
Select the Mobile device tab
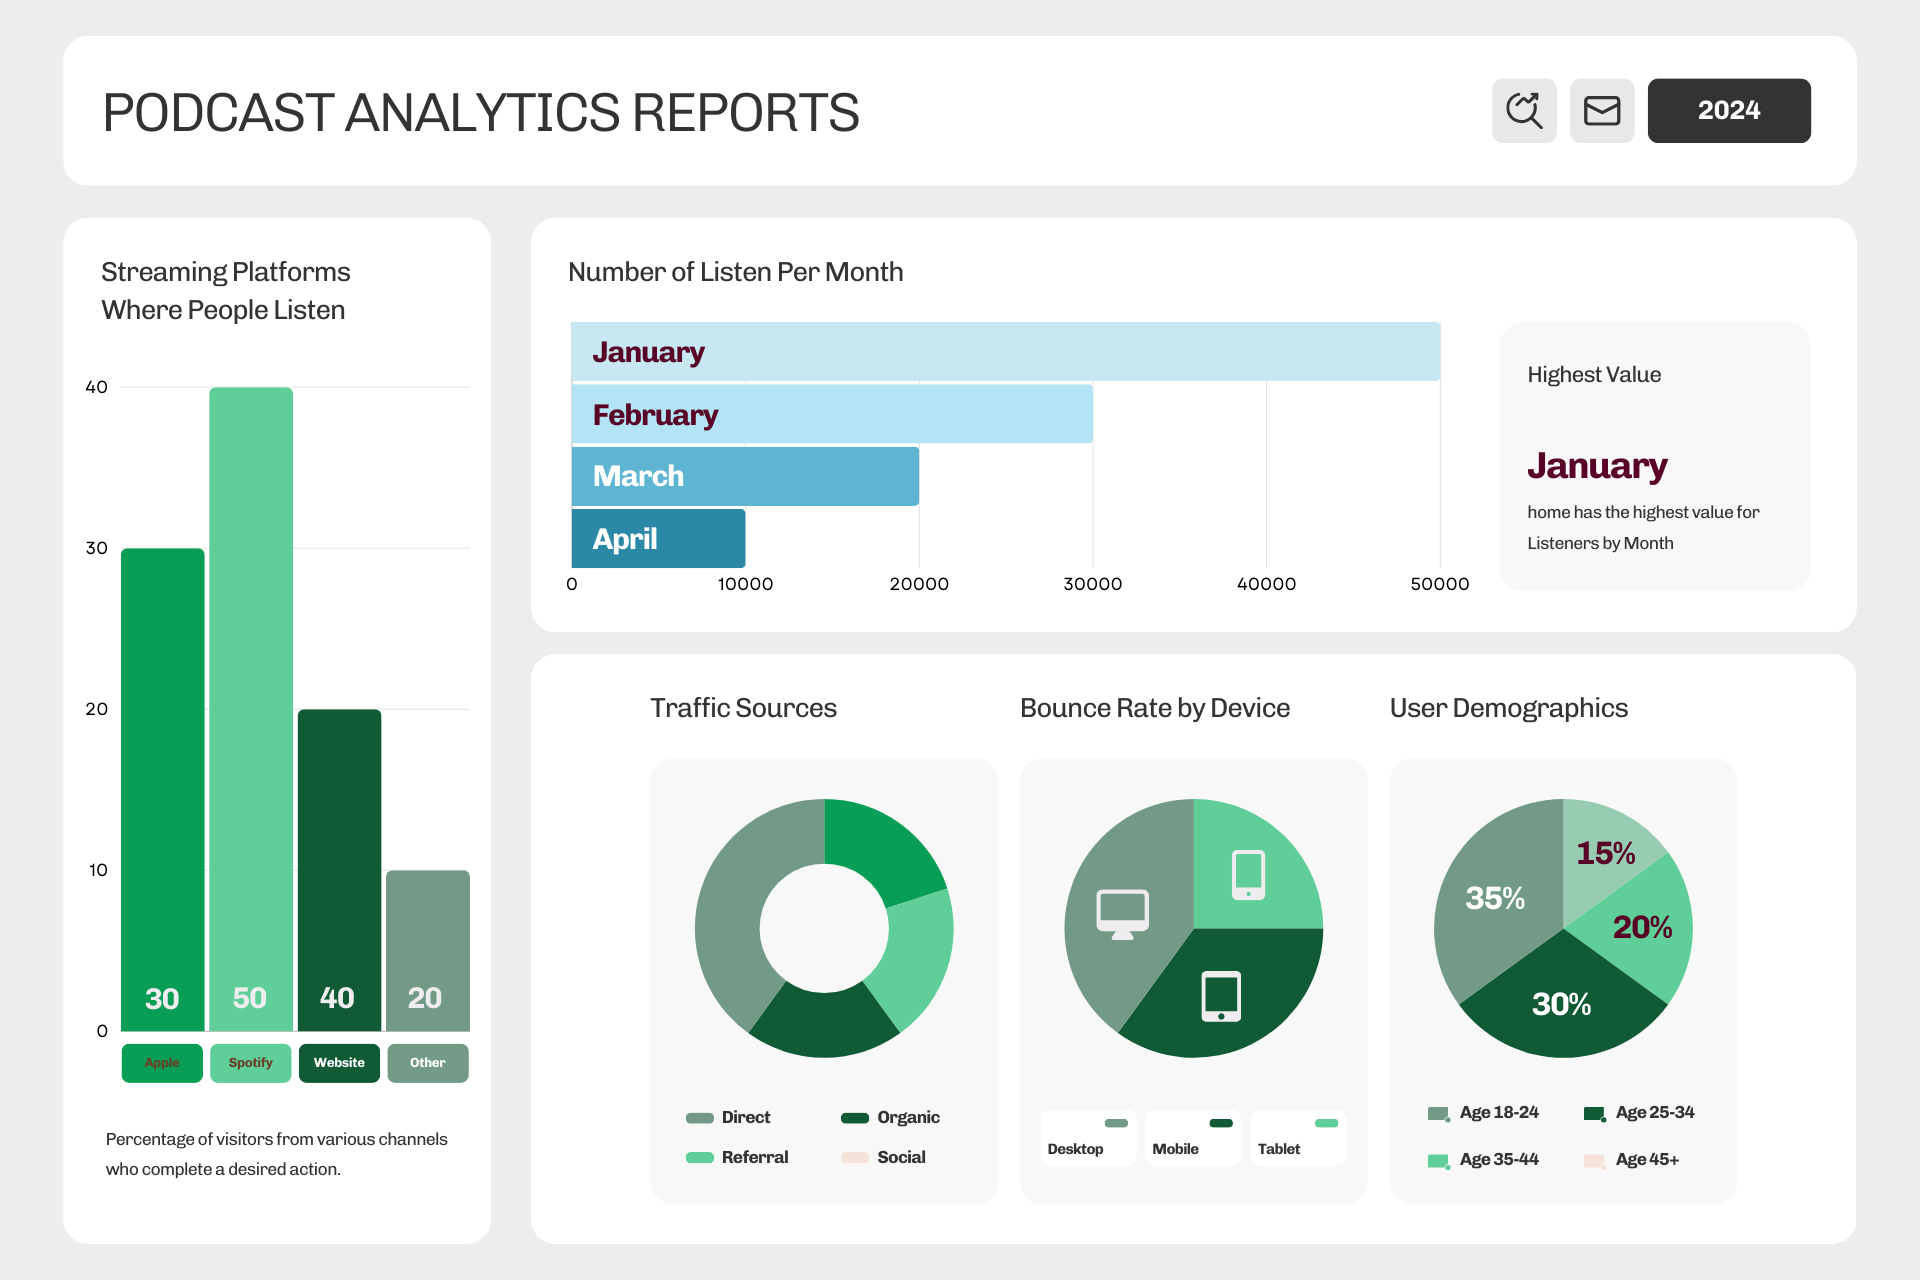coord(1193,1137)
